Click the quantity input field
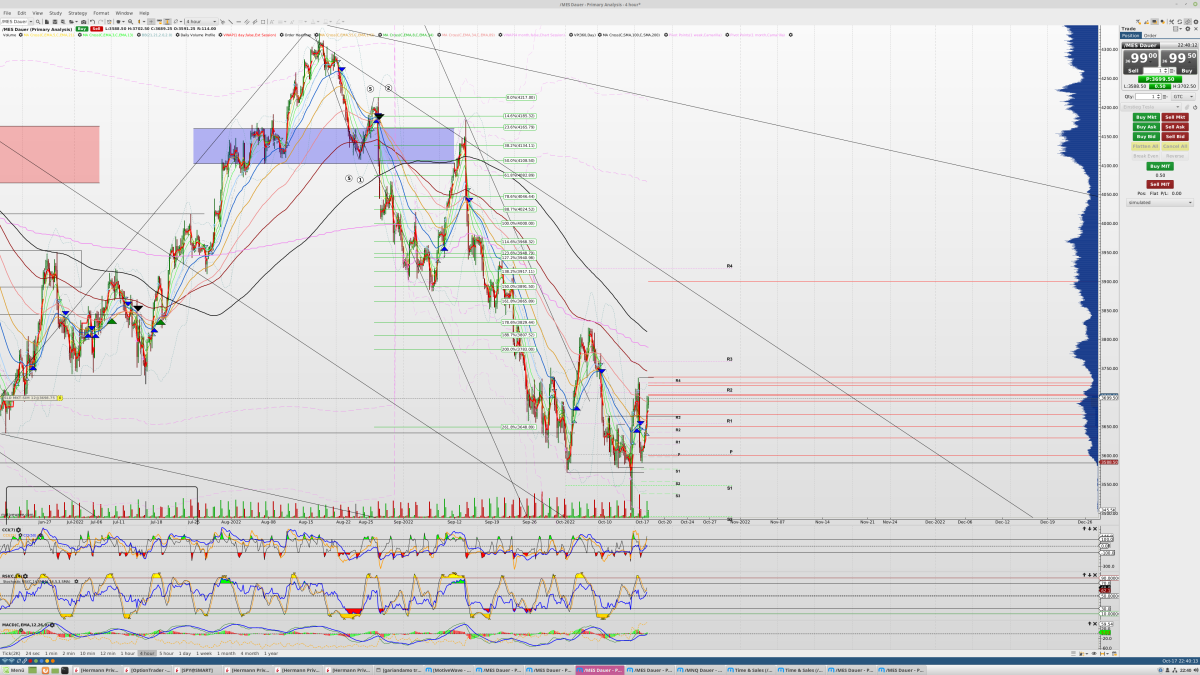 [1146, 97]
